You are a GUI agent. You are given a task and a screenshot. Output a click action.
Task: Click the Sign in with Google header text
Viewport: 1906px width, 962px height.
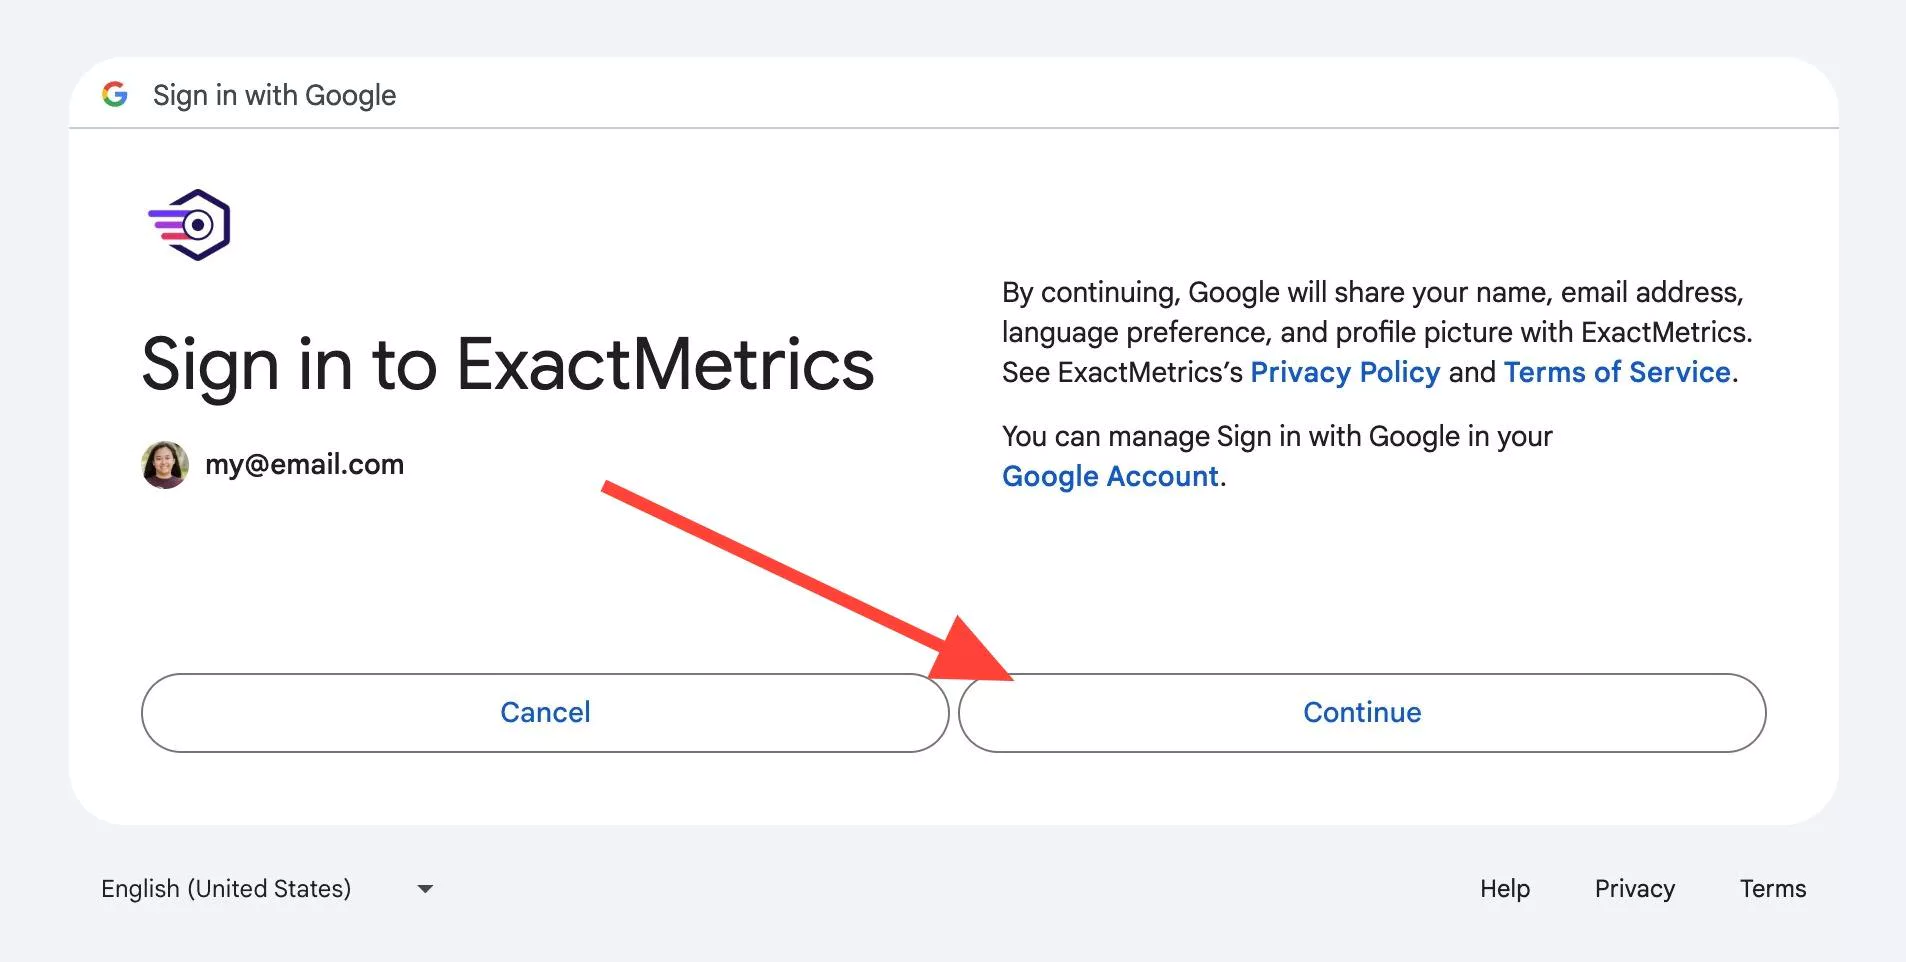click(x=274, y=95)
